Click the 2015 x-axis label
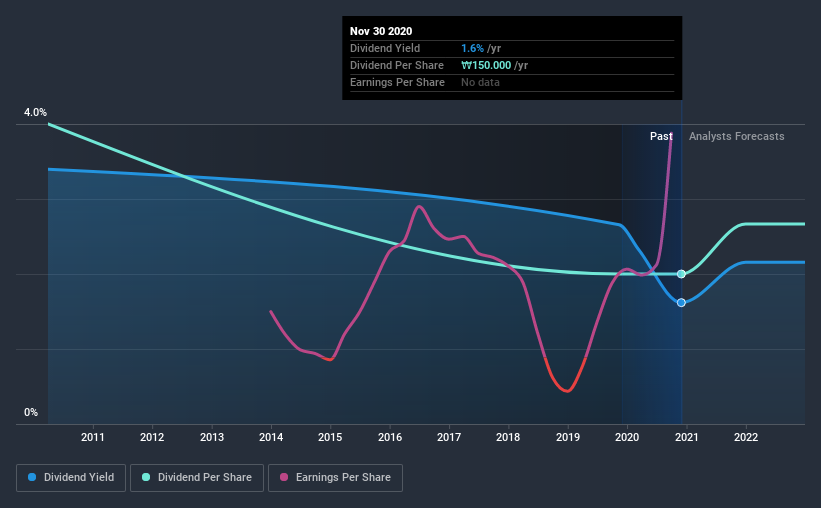Screen dimensions: 821x508 point(330,437)
